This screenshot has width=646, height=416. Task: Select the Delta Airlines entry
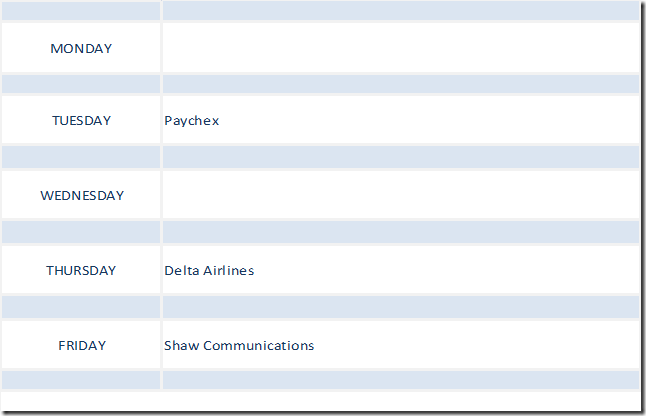(x=209, y=271)
